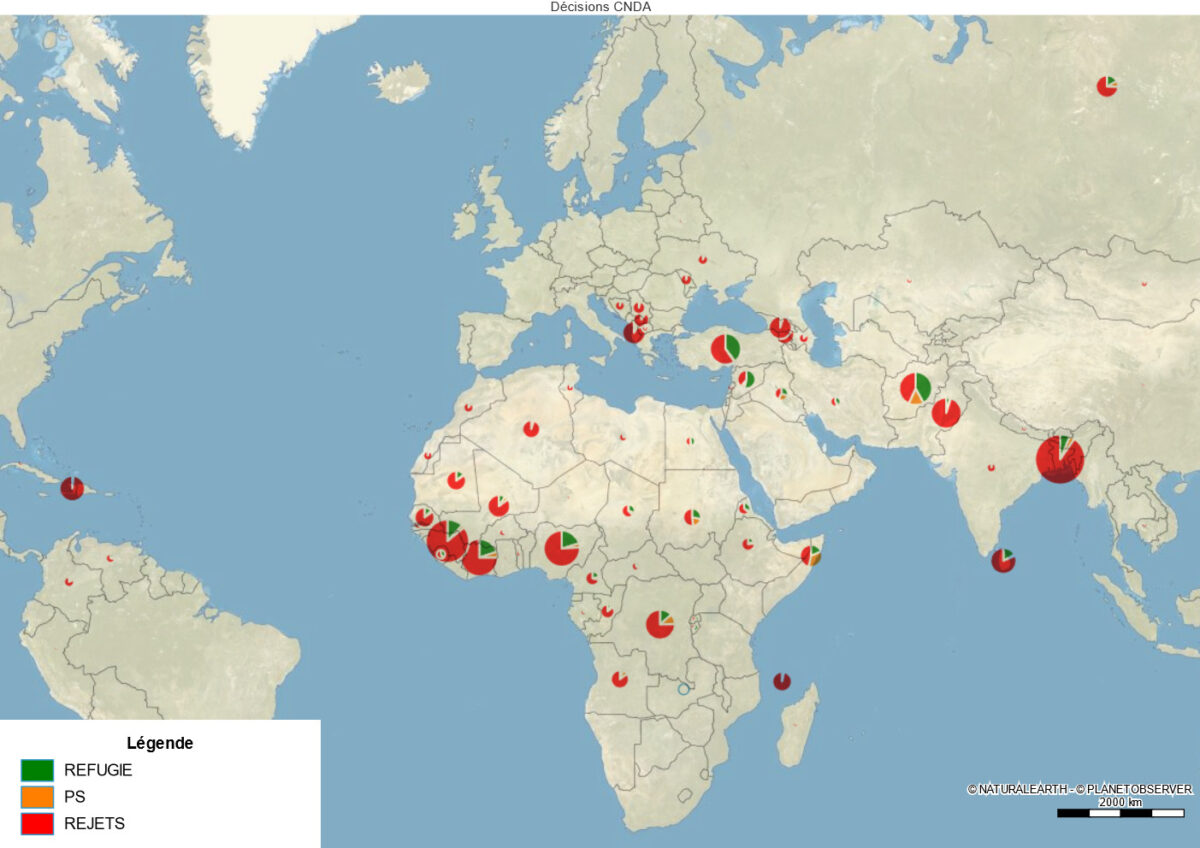Select the Sudan pie chart
The height and width of the screenshot is (848, 1200).
coord(692,517)
